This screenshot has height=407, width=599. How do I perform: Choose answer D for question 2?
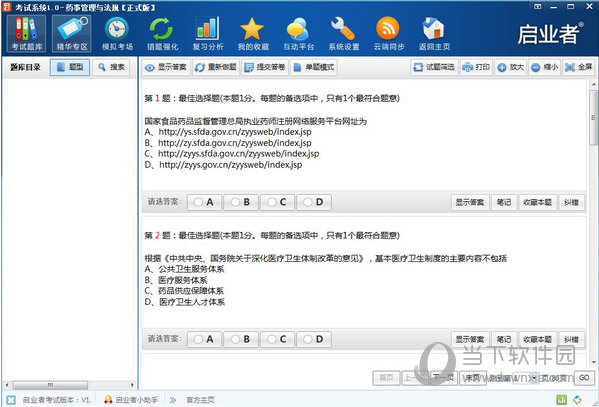tap(314, 339)
